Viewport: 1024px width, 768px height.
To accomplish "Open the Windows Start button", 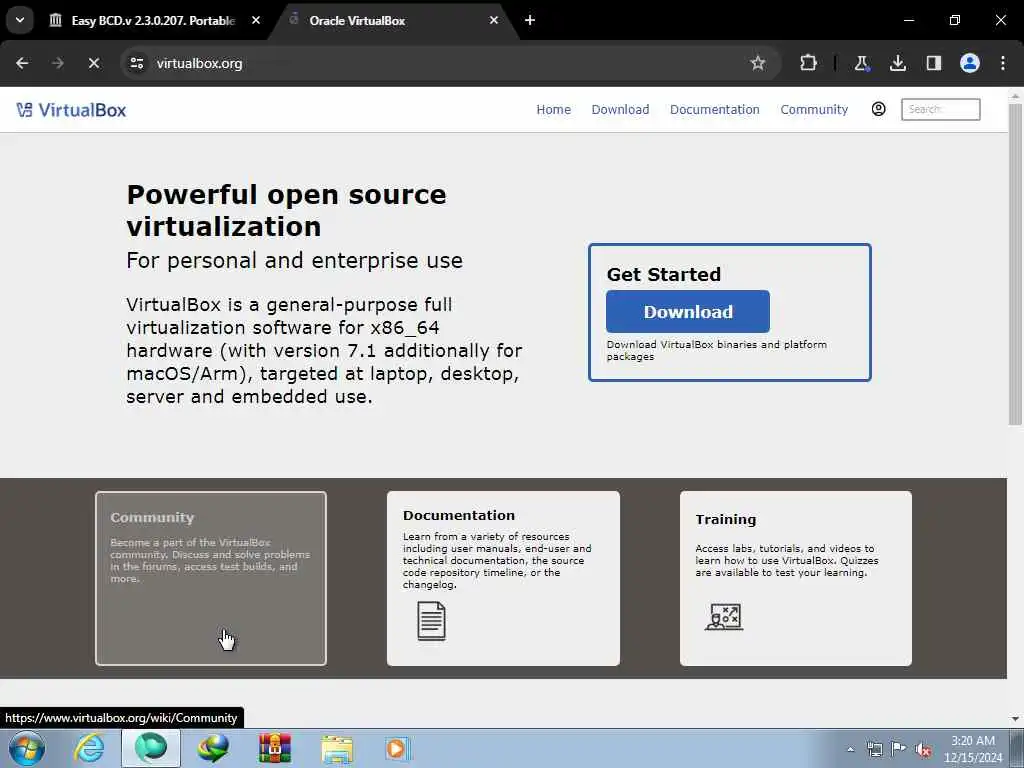I will (x=27, y=748).
